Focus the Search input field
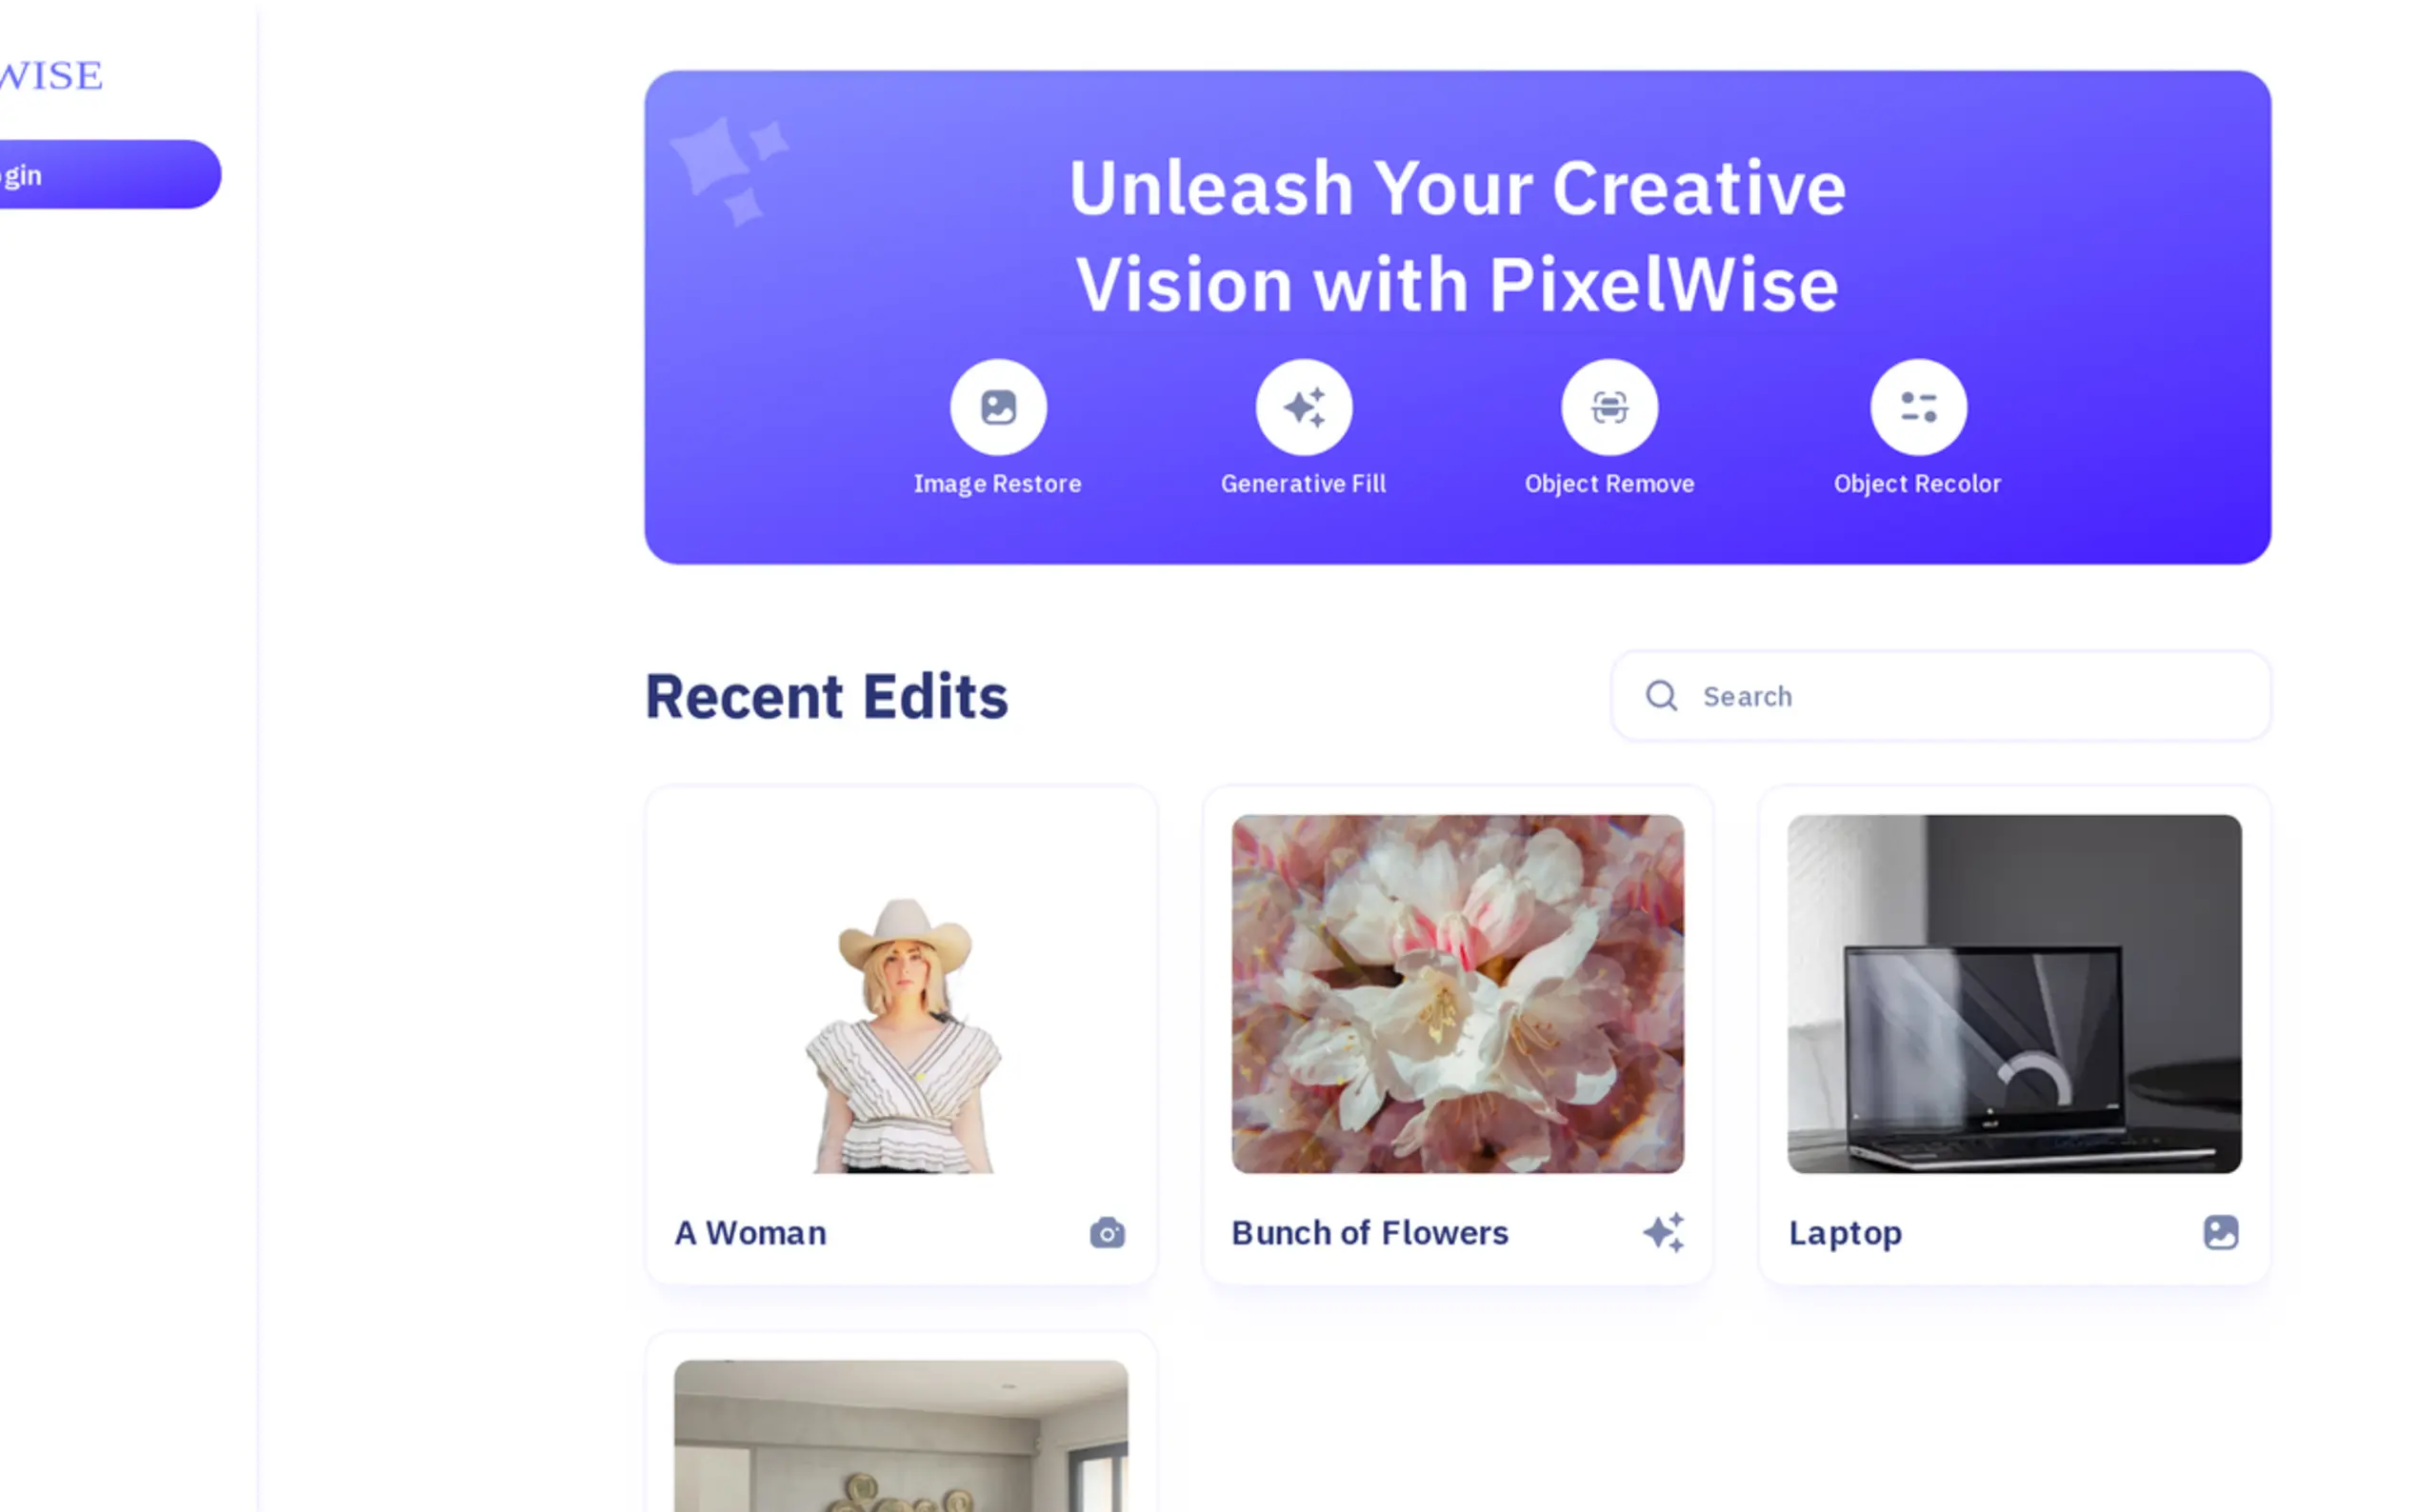 [1940, 695]
